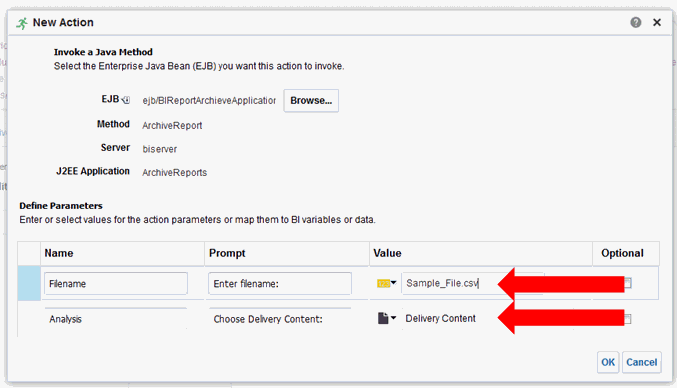Image resolution: width=677 pixels, height=388 pixels.
Task: Click the yellow value type icon for Filename
Action: pos(383,284)
